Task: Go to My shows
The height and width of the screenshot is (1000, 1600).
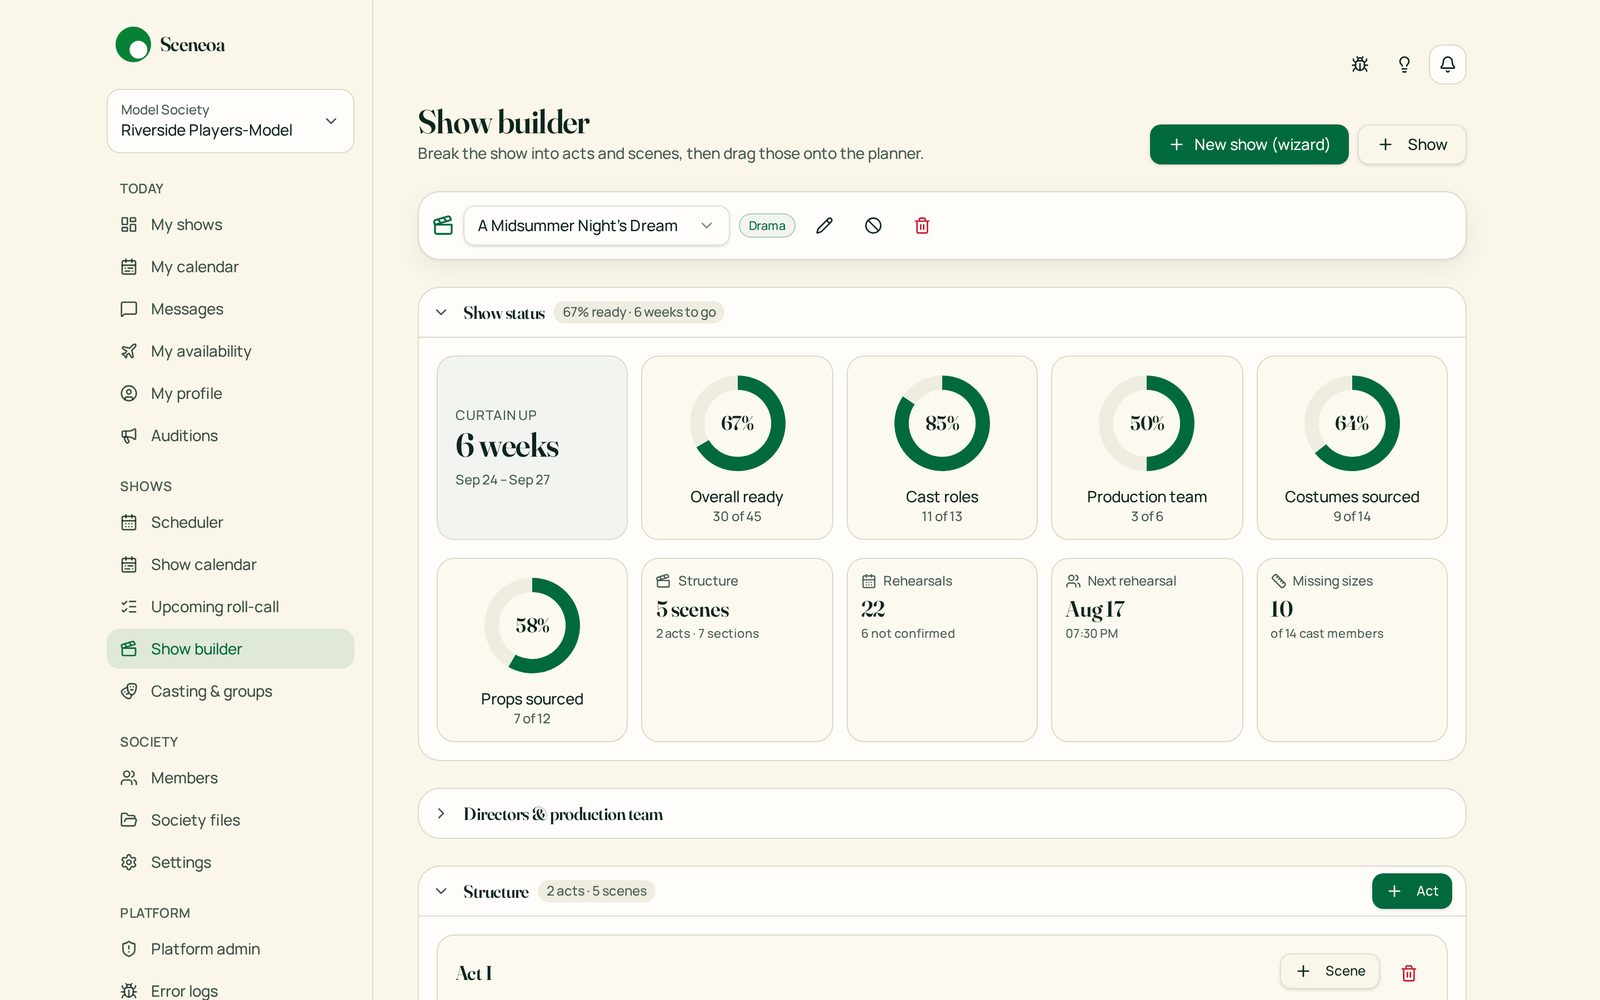Action: [230, 225]
